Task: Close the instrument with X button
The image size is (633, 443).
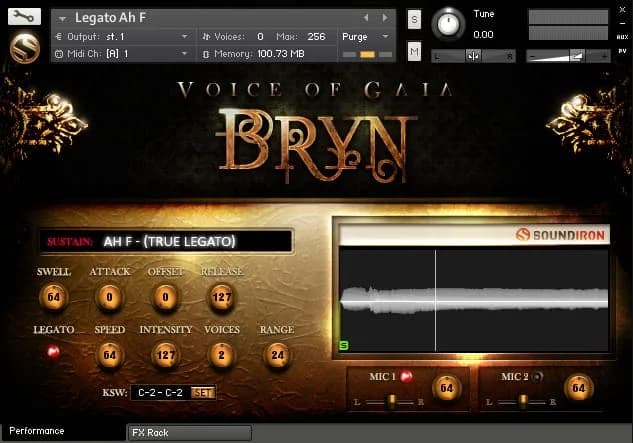Action: click(623, 10)
